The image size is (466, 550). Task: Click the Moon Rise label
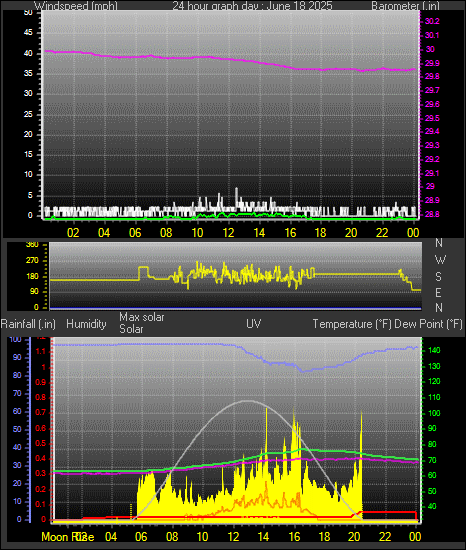[68, 537]
